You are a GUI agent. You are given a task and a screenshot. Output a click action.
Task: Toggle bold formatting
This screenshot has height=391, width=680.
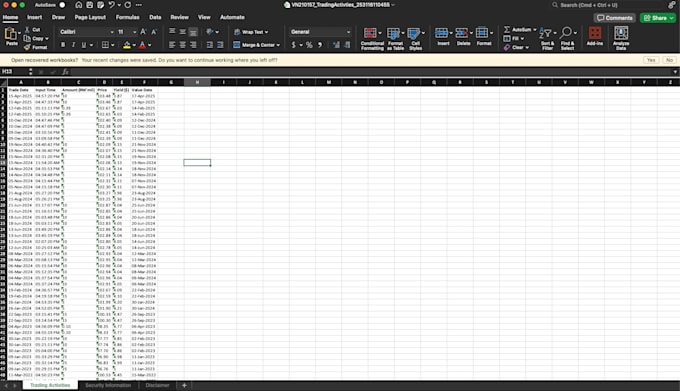(x=63, y=45)
